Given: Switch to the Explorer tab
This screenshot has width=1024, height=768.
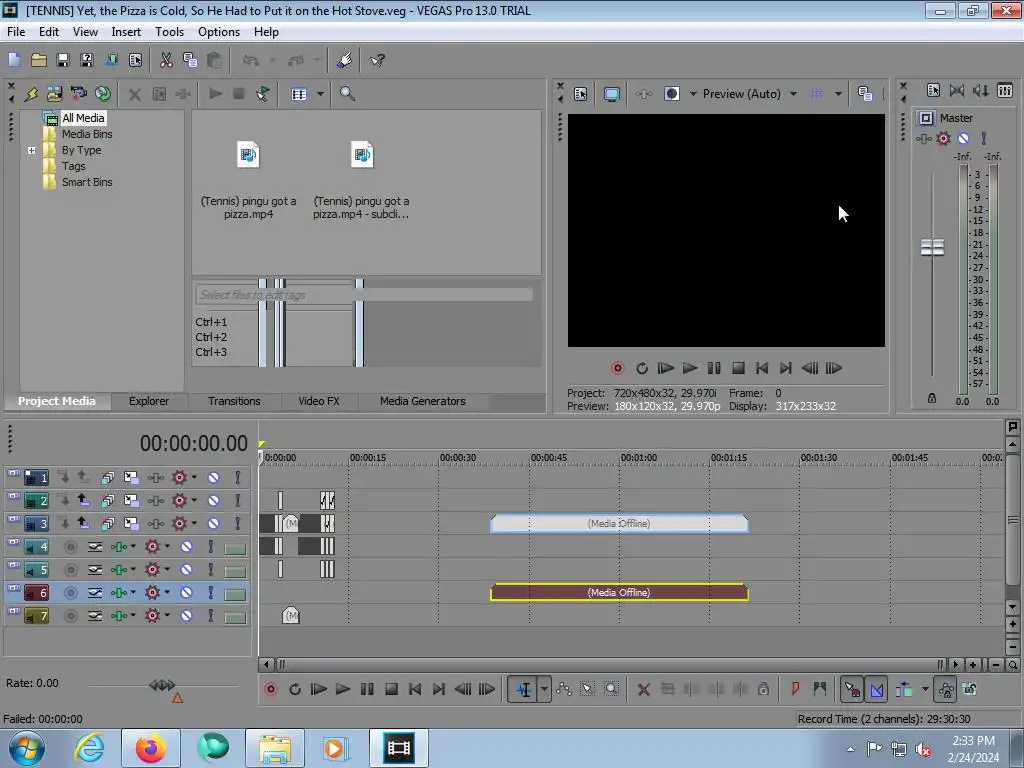Looking at the screenshot, I should point(149,401).
